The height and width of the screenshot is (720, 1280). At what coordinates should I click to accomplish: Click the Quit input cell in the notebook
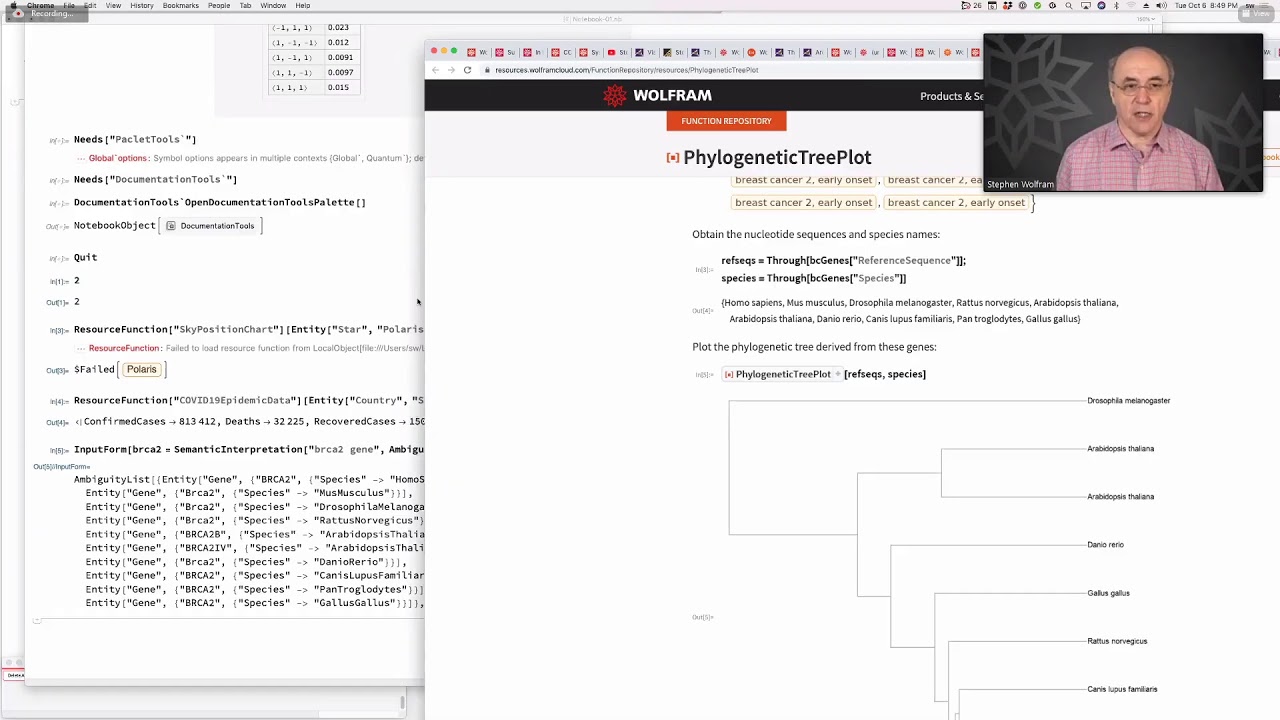(85, 258)
